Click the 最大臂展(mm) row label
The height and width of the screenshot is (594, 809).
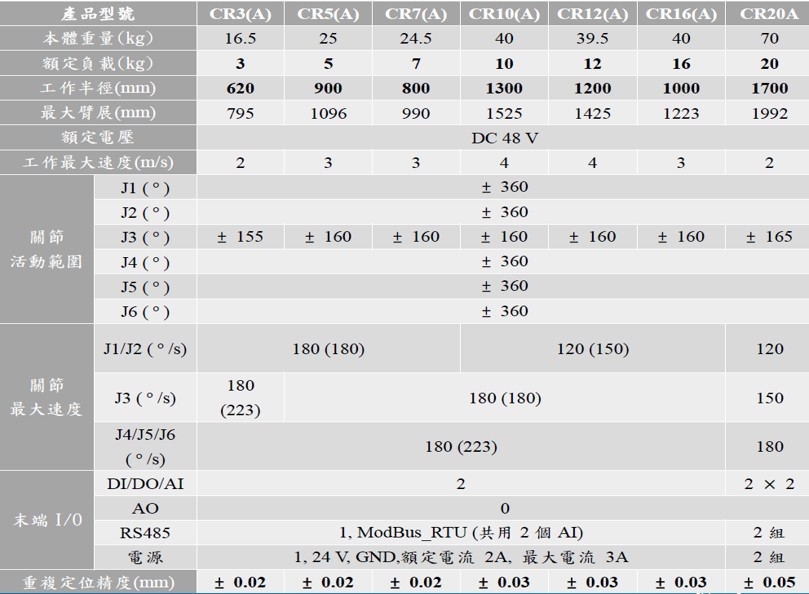98,113
